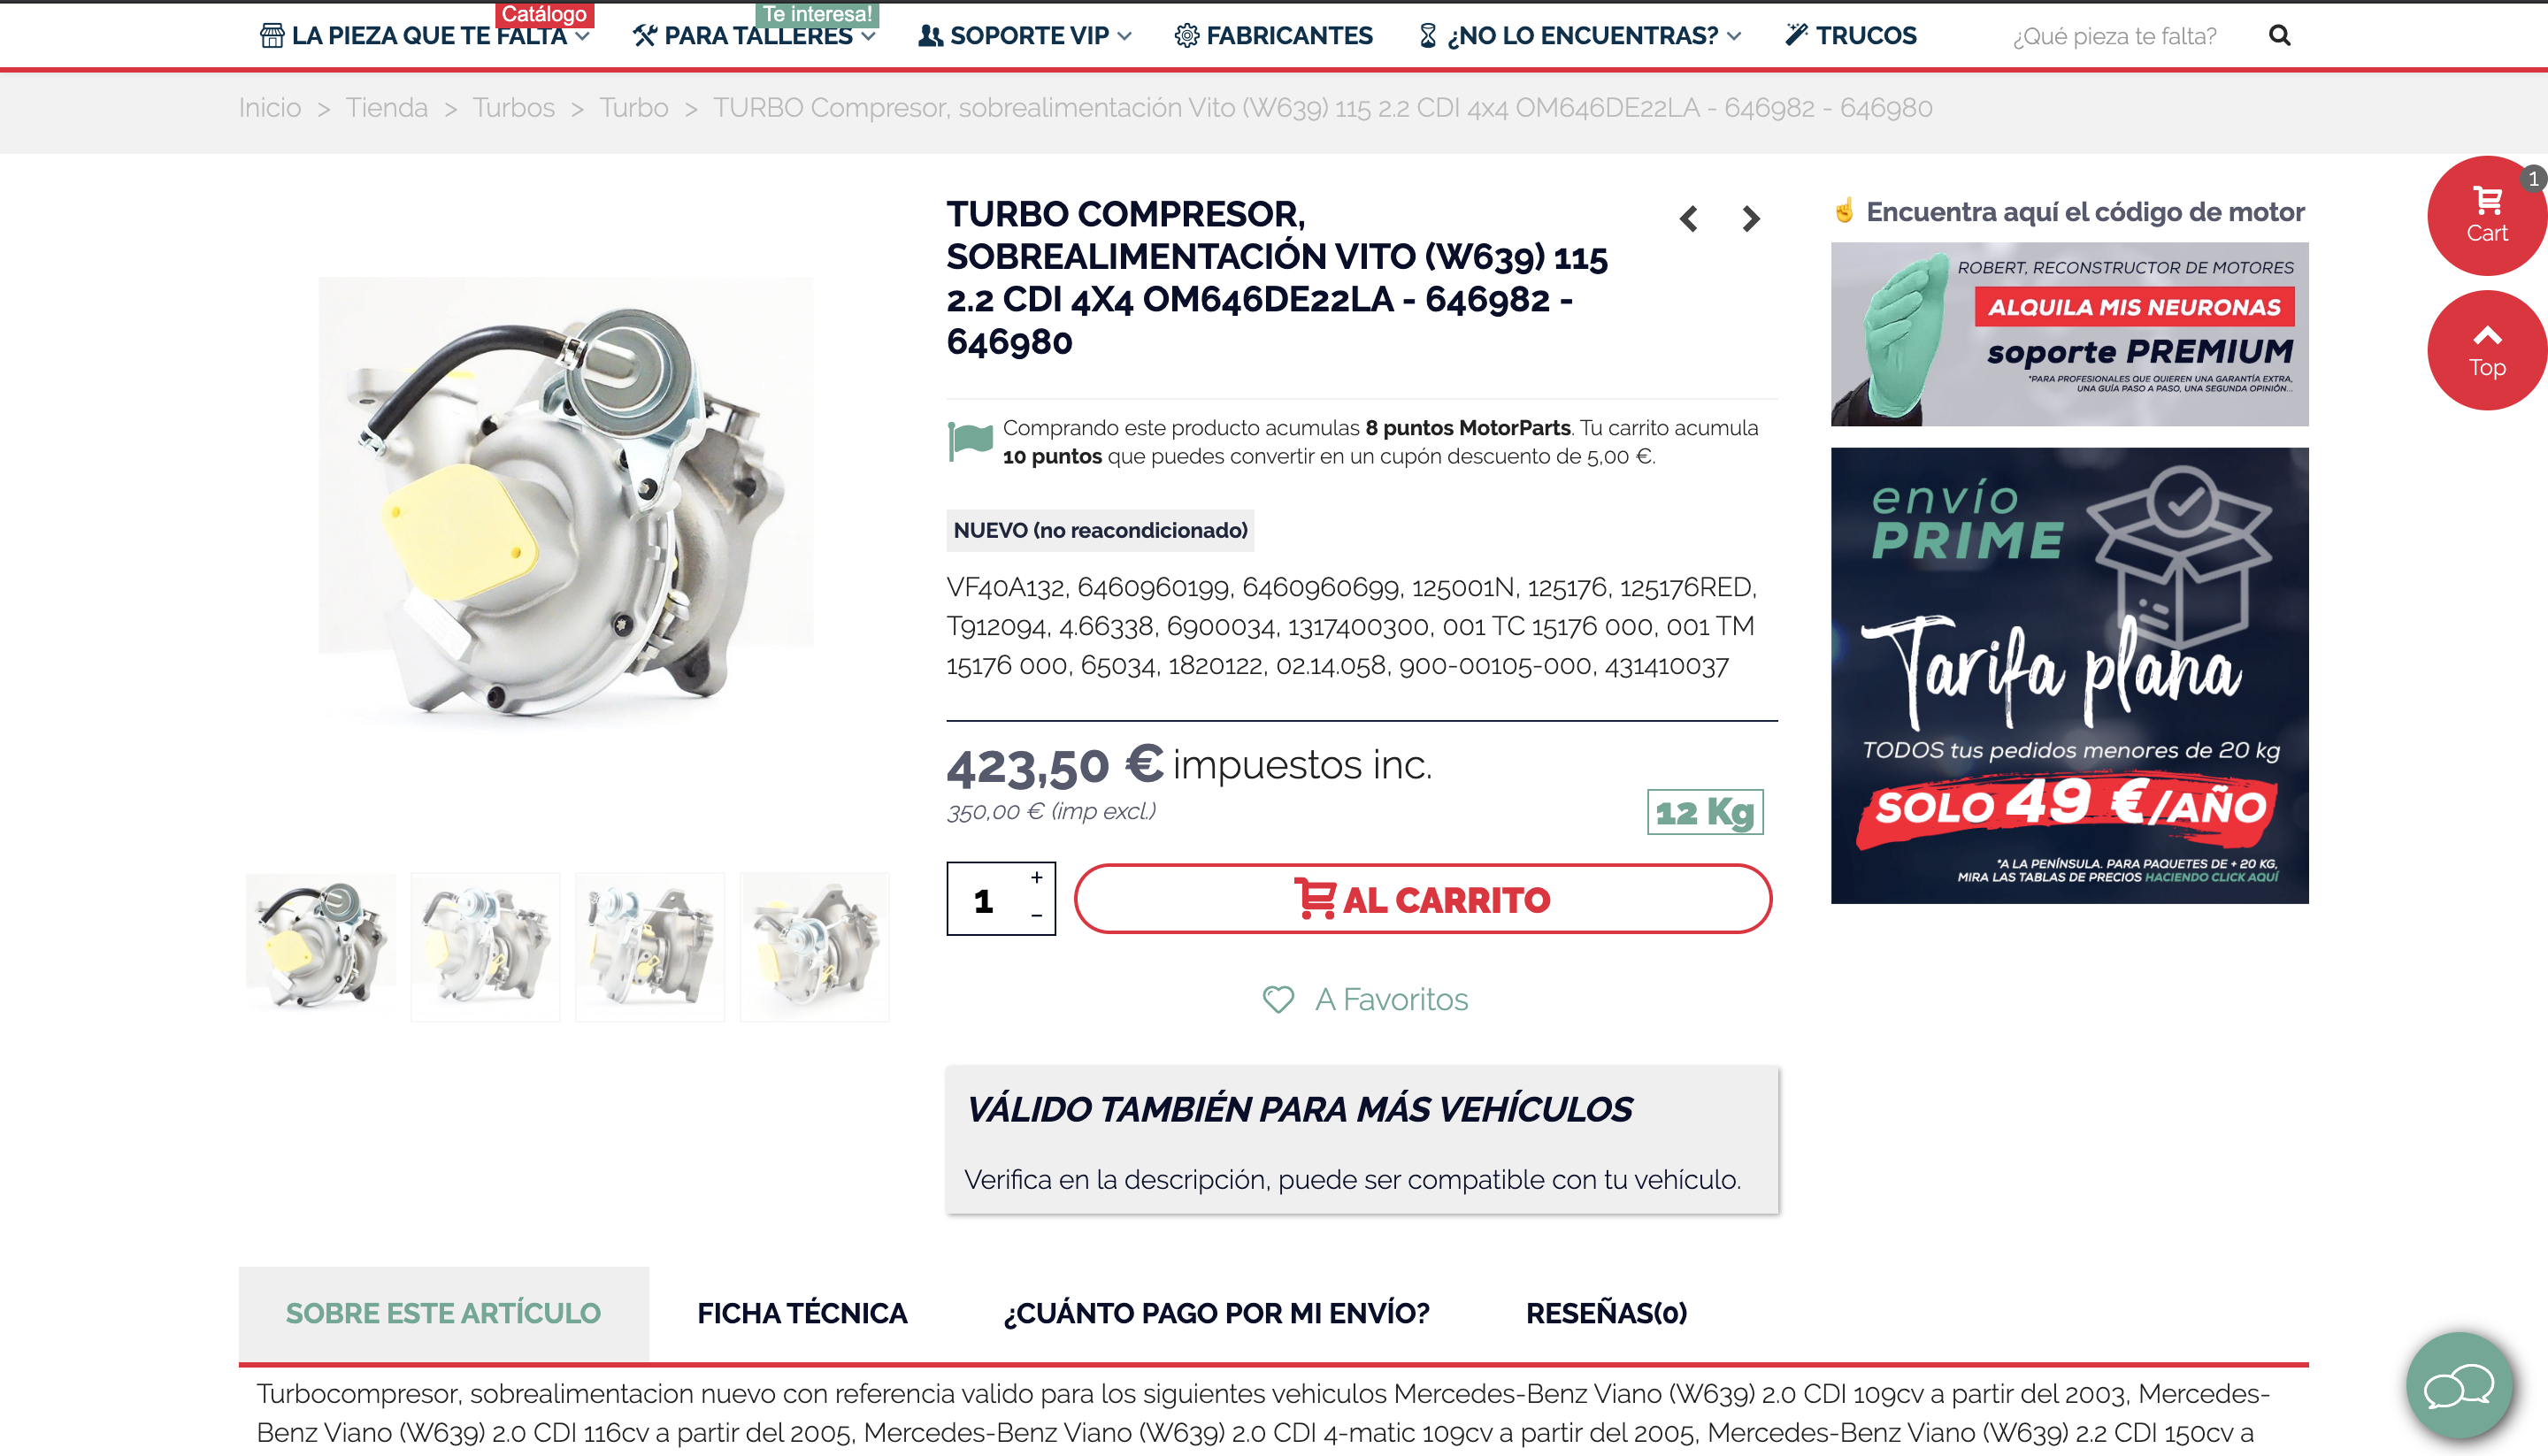Focus the ¿Qué pieza te falta? search field

2114,36
